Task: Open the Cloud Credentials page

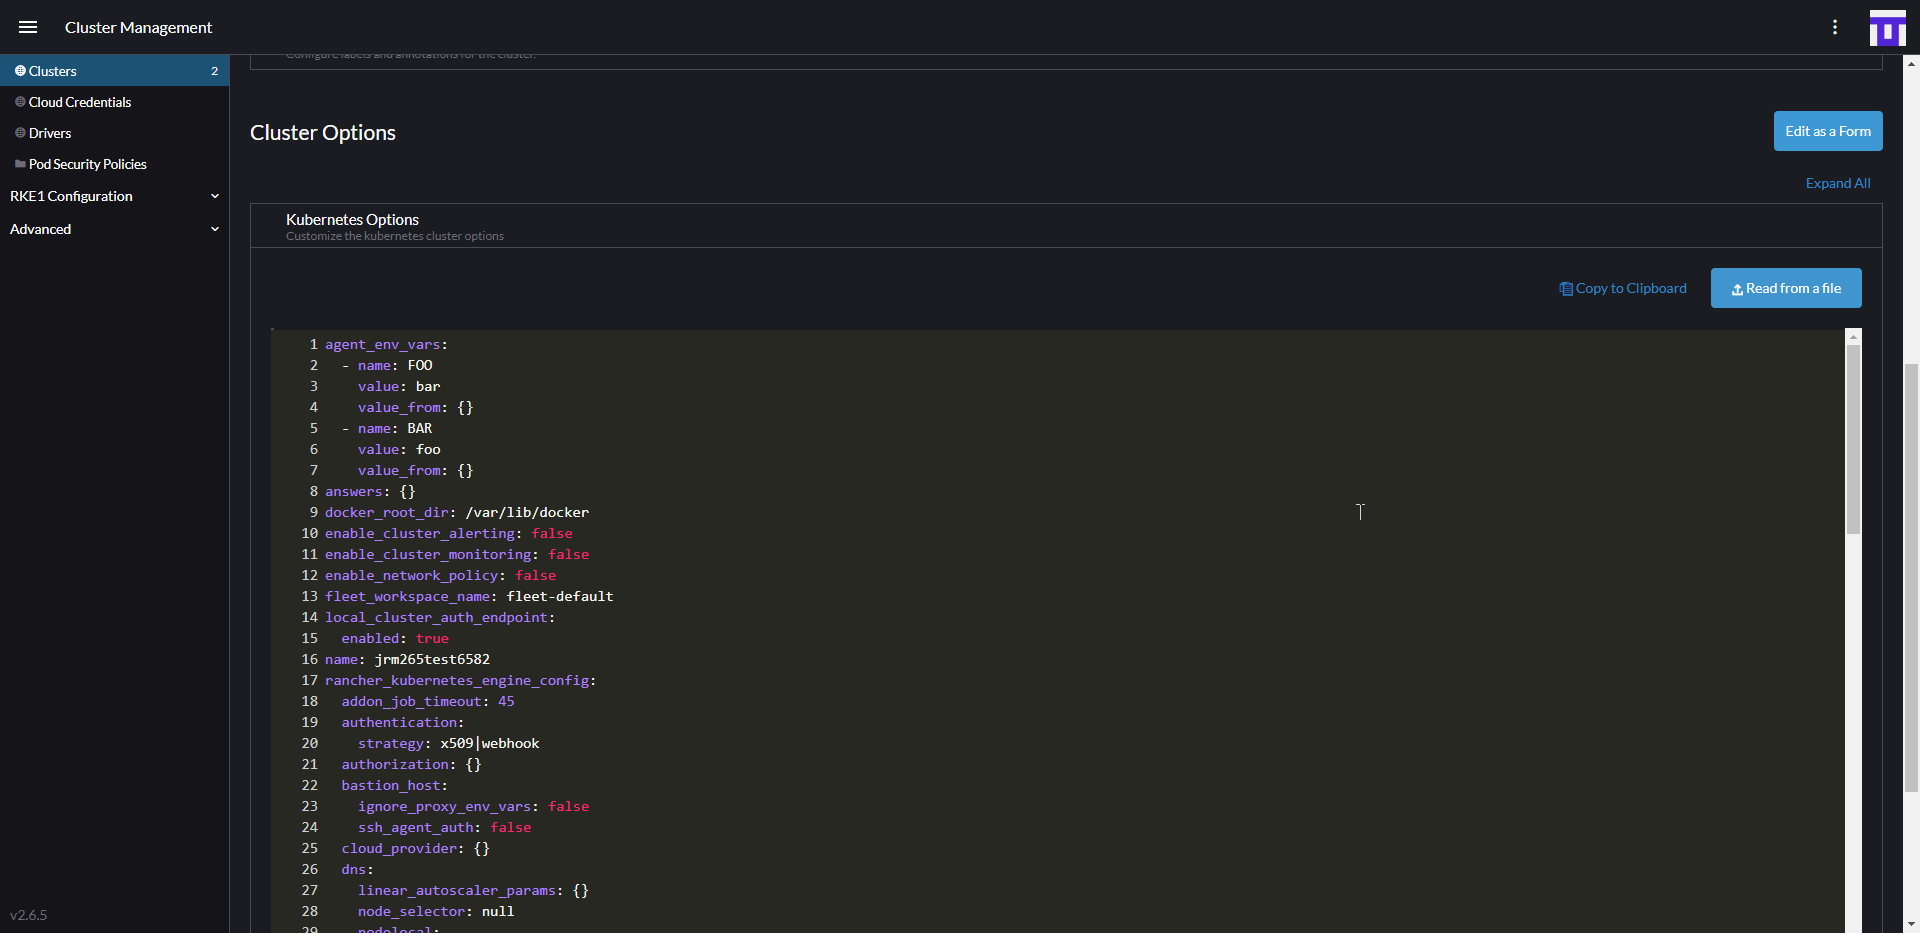Action: 80,101
